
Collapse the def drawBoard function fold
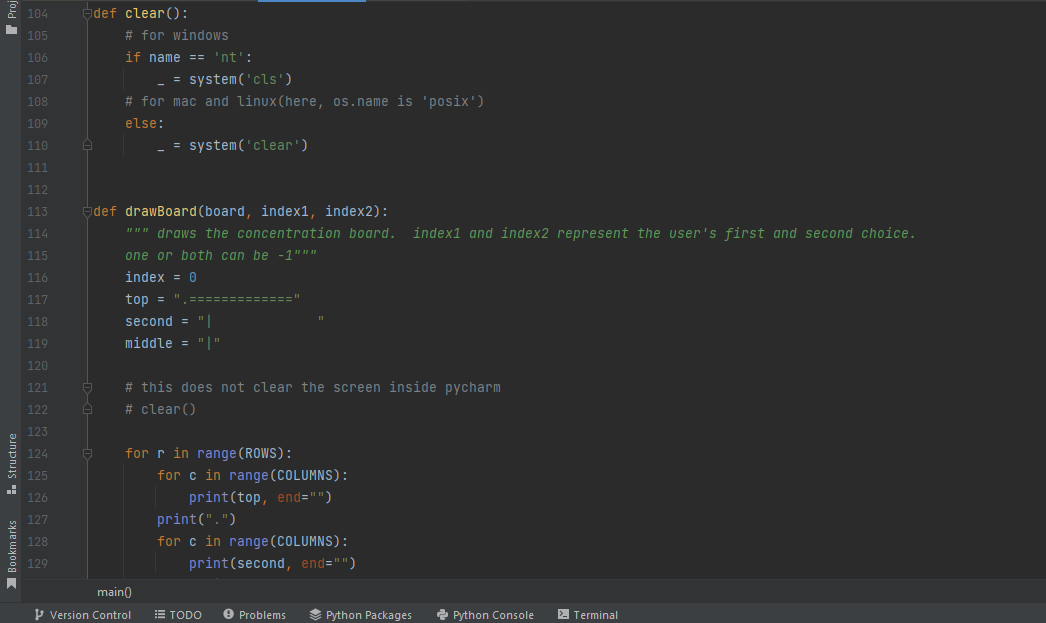click(87, 211)
